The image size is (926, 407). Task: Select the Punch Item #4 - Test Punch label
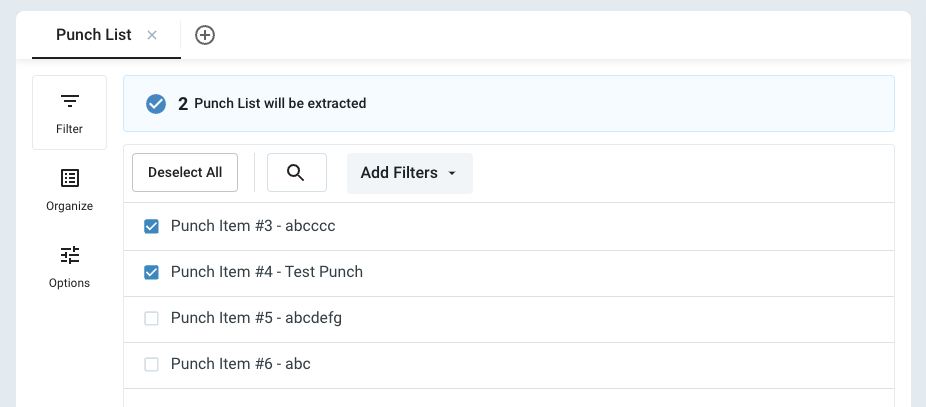pyautogui.click(x=267, y=272)
